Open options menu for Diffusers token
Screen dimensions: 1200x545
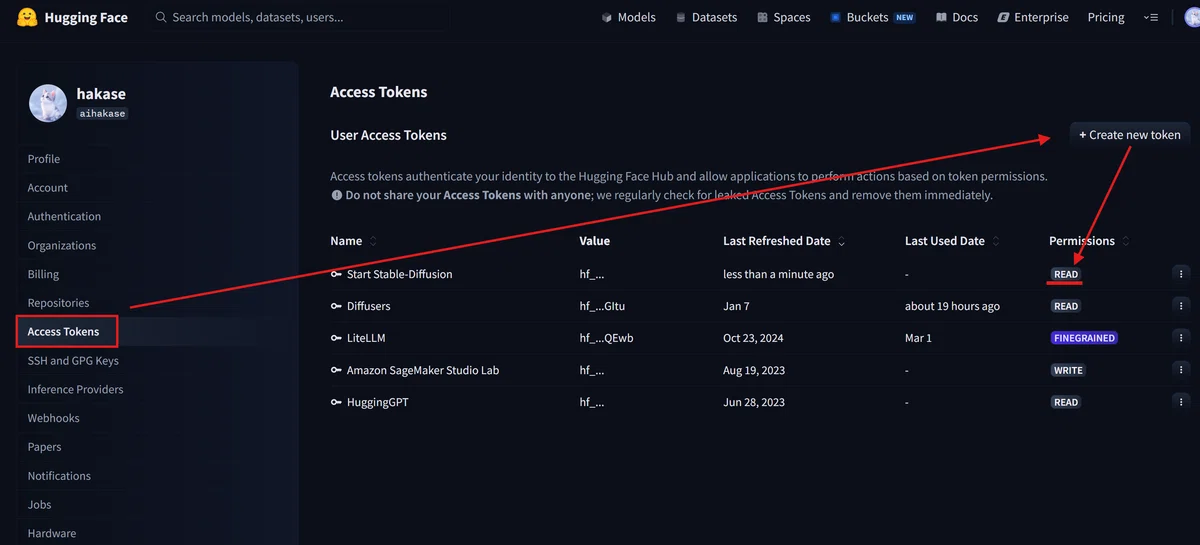[1181, 306]
